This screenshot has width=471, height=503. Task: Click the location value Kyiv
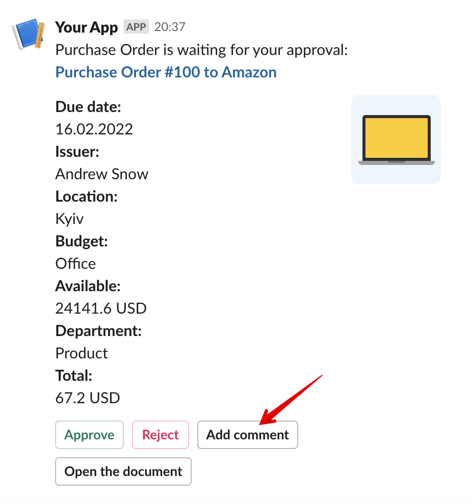[69, 219]
